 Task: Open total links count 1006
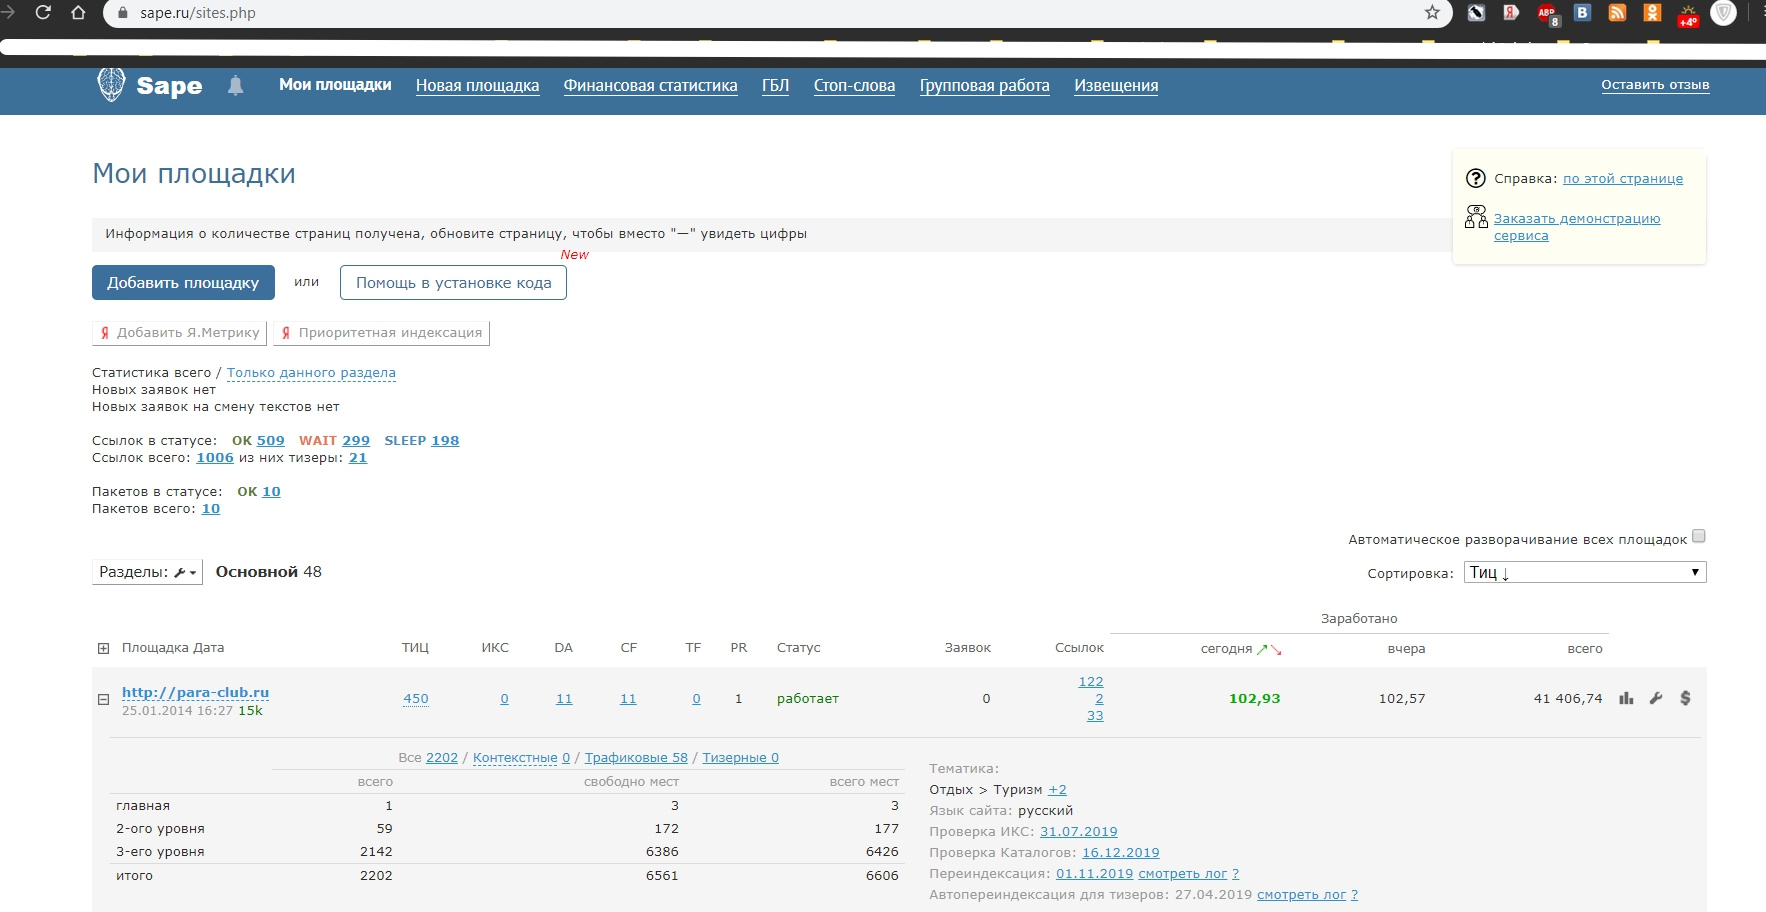pyautogui.click(x=215, y=458)
